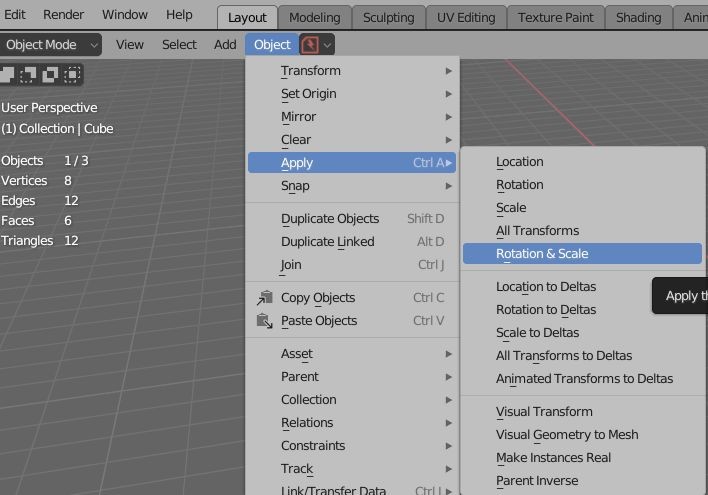
Task: Click the Vertices 8 statistic
Action: [x=37, y=181]
